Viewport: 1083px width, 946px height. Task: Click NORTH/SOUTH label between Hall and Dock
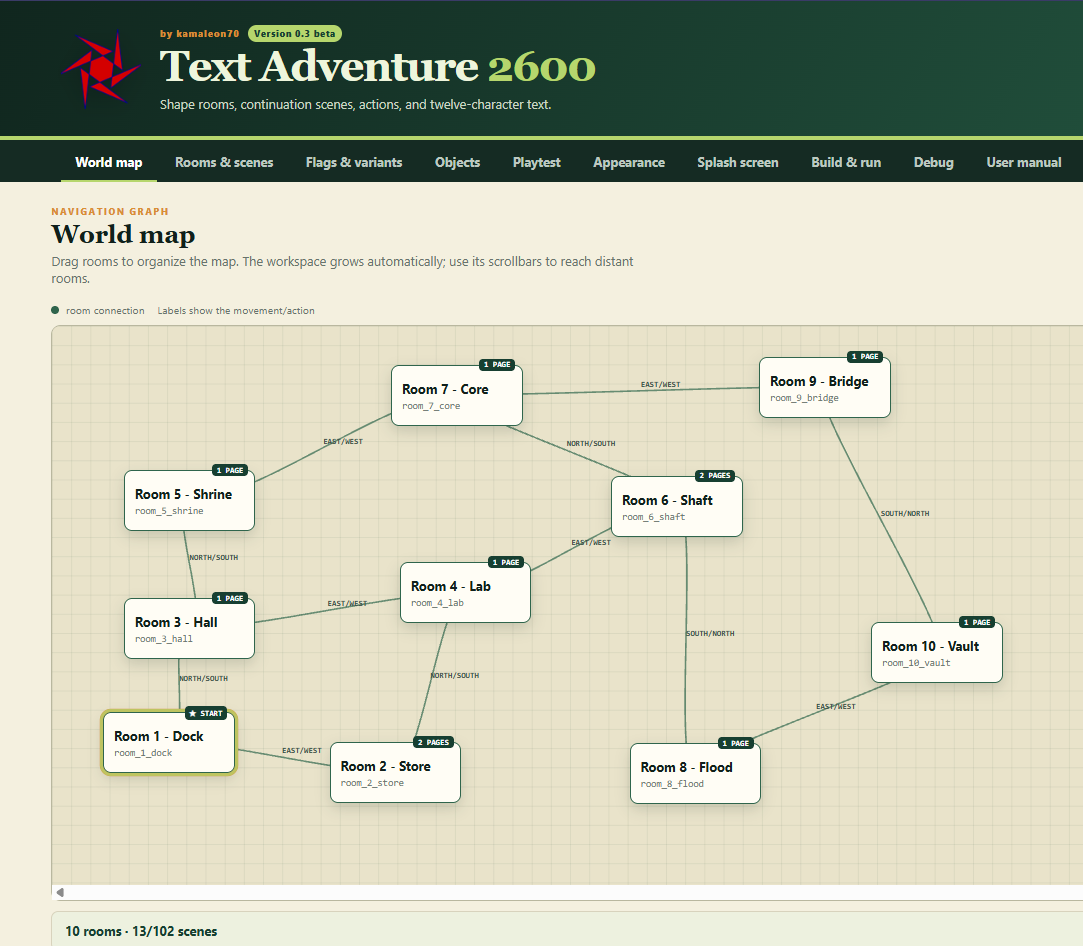point(203,679)
